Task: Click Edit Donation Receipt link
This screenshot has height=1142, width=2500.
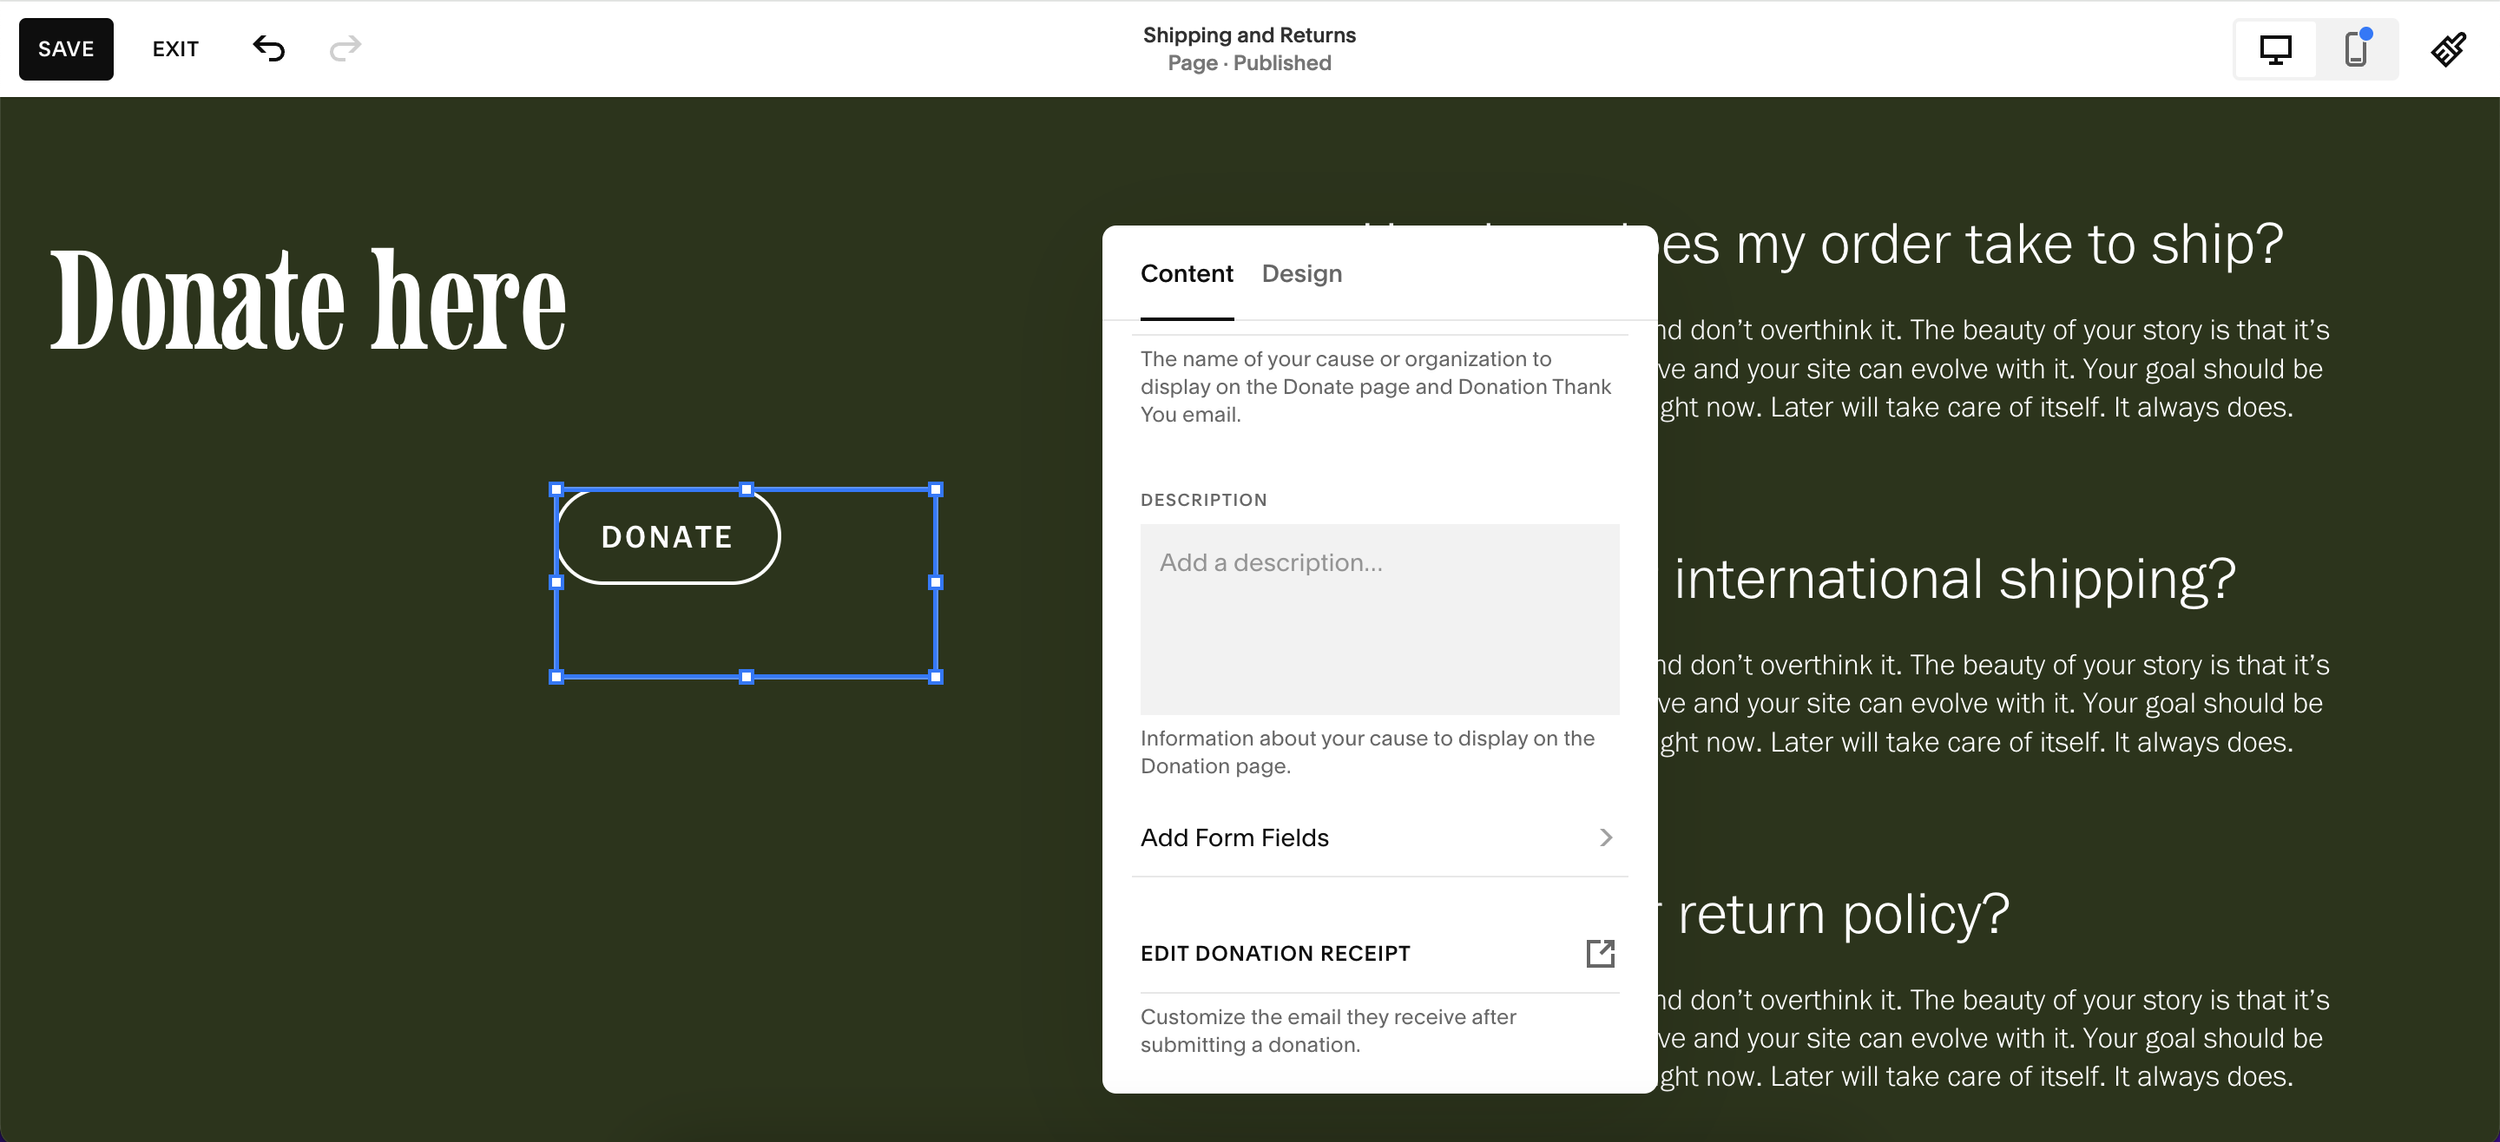Action: coord(1275,953)
